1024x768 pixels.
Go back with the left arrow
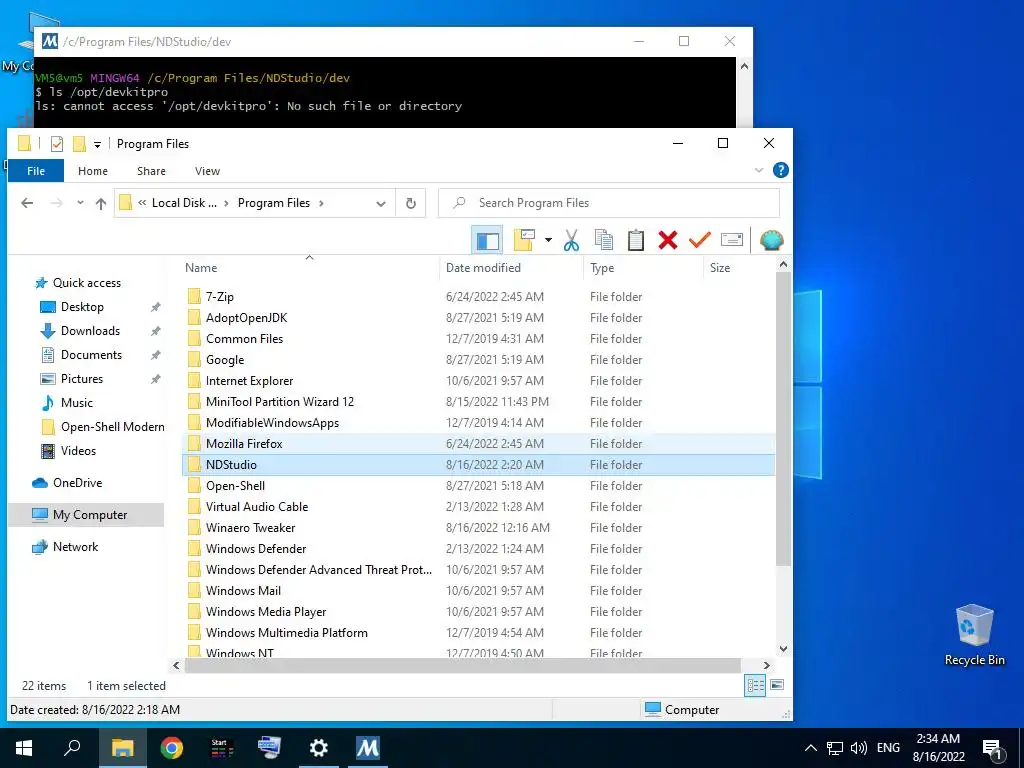pyautogui.click(x=27, y=203)
